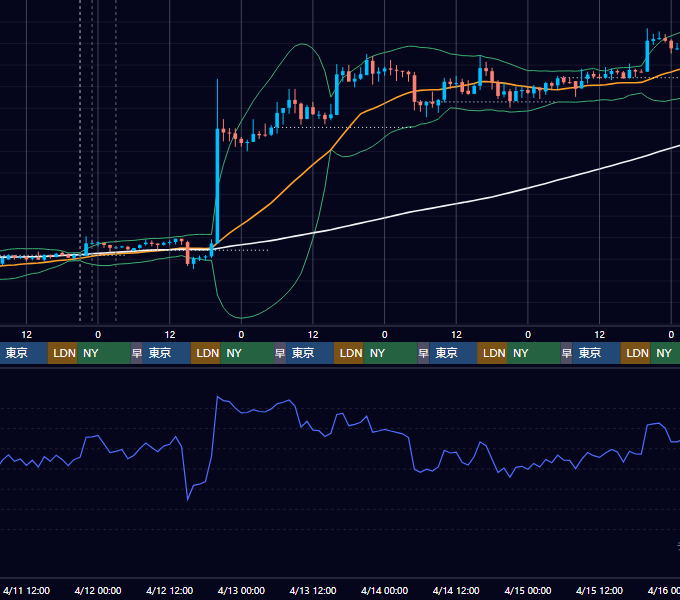Screen dimensions: 680x600
Task: Click the 4/13 12:00 date label
Action: click(313, 590)
